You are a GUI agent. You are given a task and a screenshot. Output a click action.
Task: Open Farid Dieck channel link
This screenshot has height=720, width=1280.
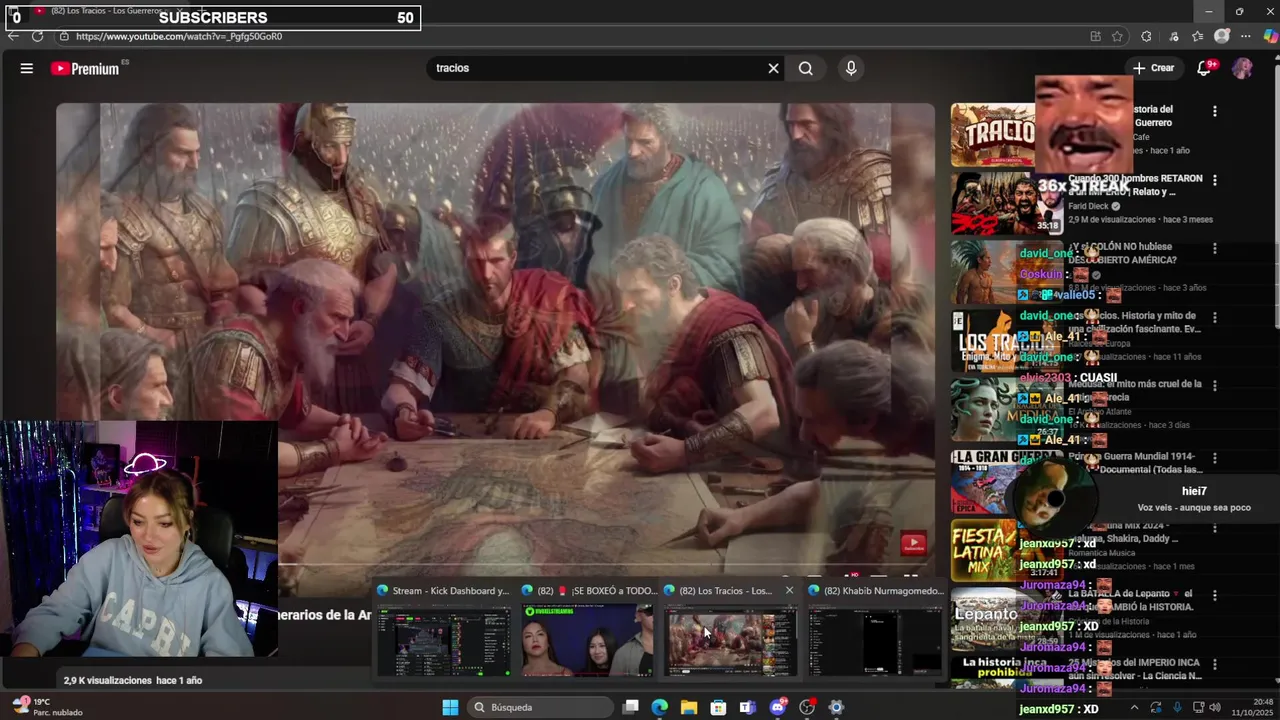pos(1088,206)
